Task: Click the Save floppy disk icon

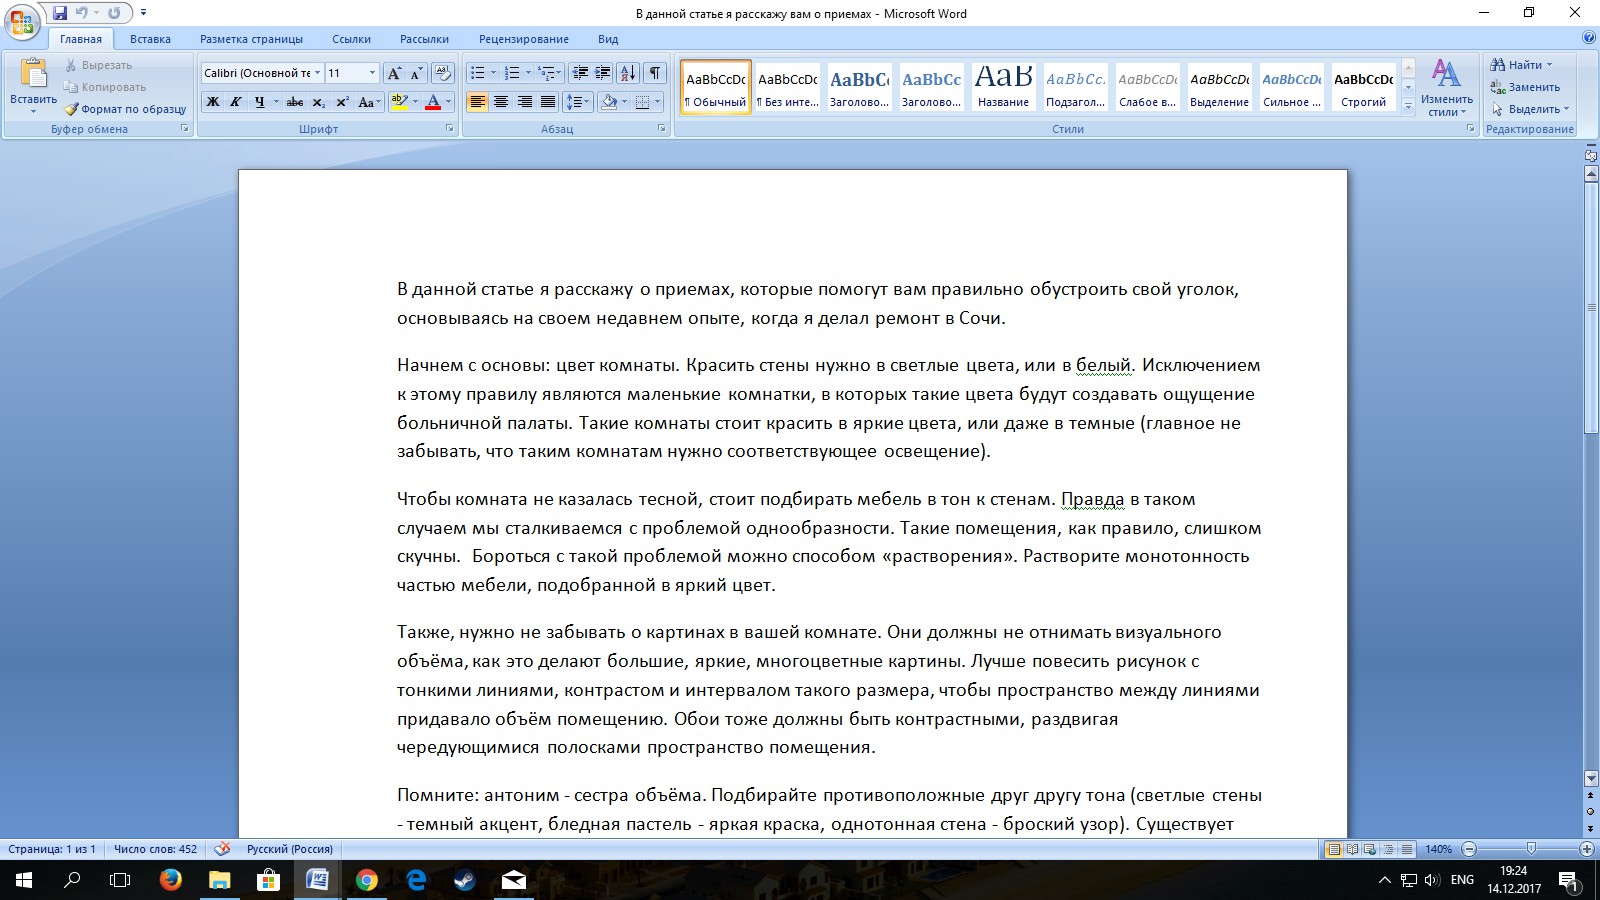Action: 60,13
